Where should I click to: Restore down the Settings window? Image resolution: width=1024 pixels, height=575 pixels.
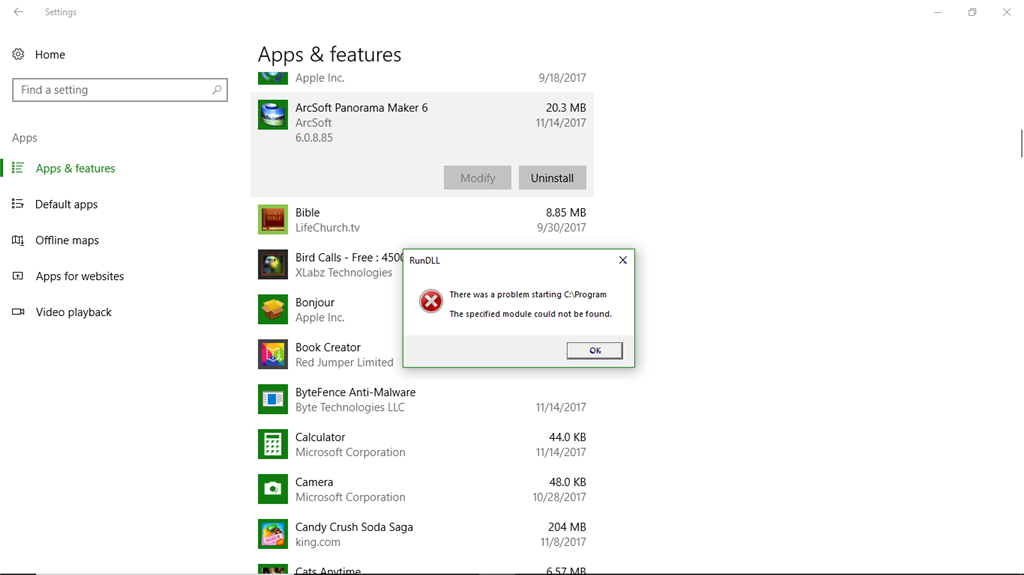pyautogui.click(x=972, y=12)
